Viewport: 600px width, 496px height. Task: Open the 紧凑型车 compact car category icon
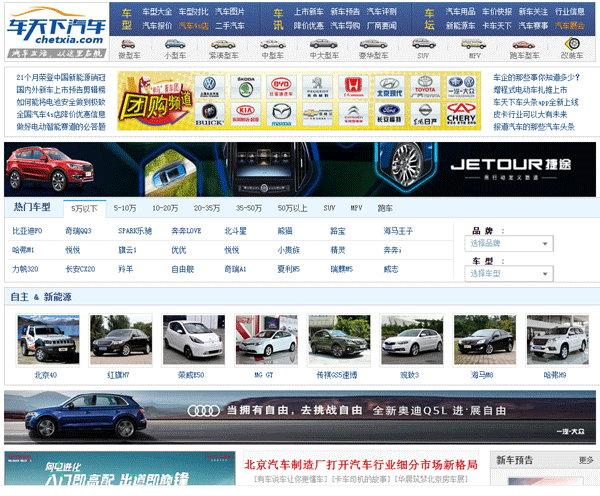click(x=223, y=44)
